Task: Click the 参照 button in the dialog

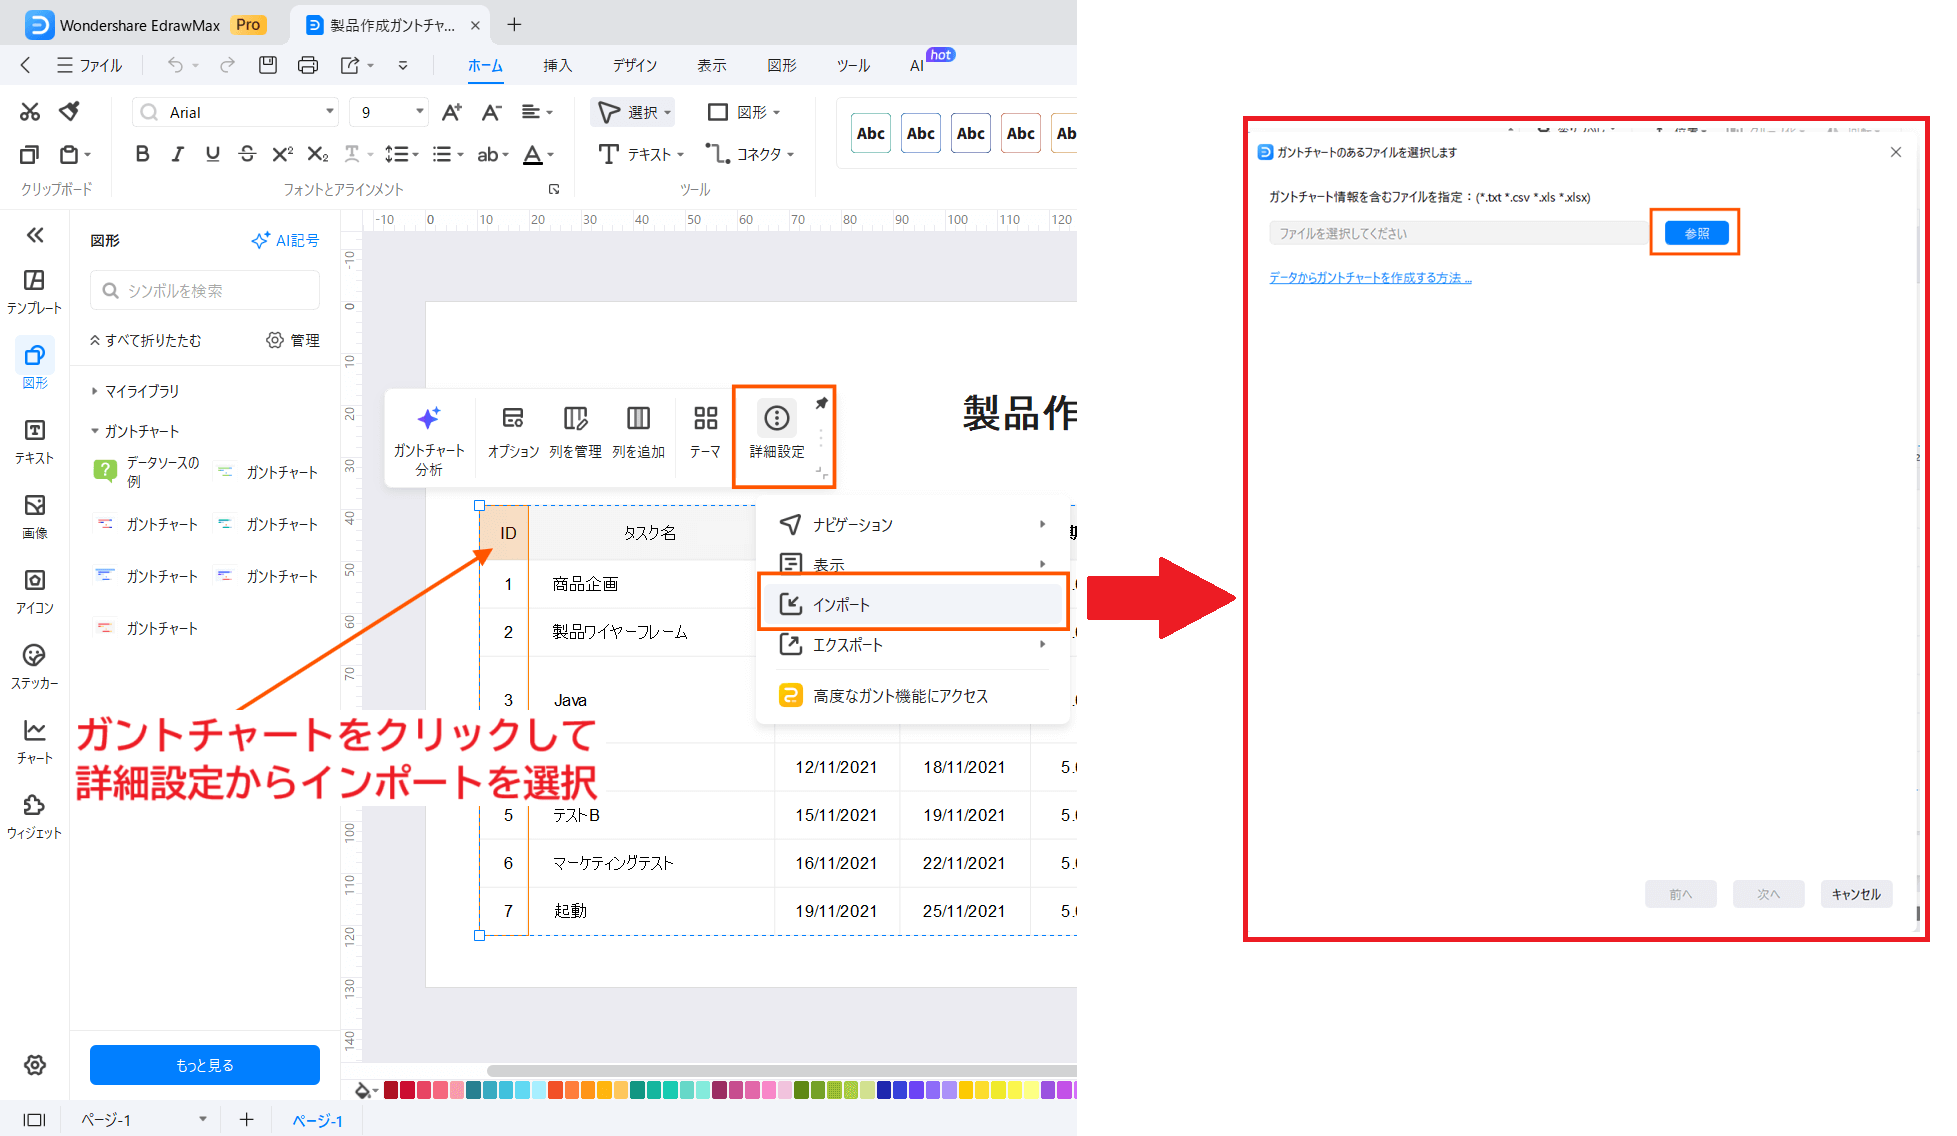Action: coord(1695,232)
